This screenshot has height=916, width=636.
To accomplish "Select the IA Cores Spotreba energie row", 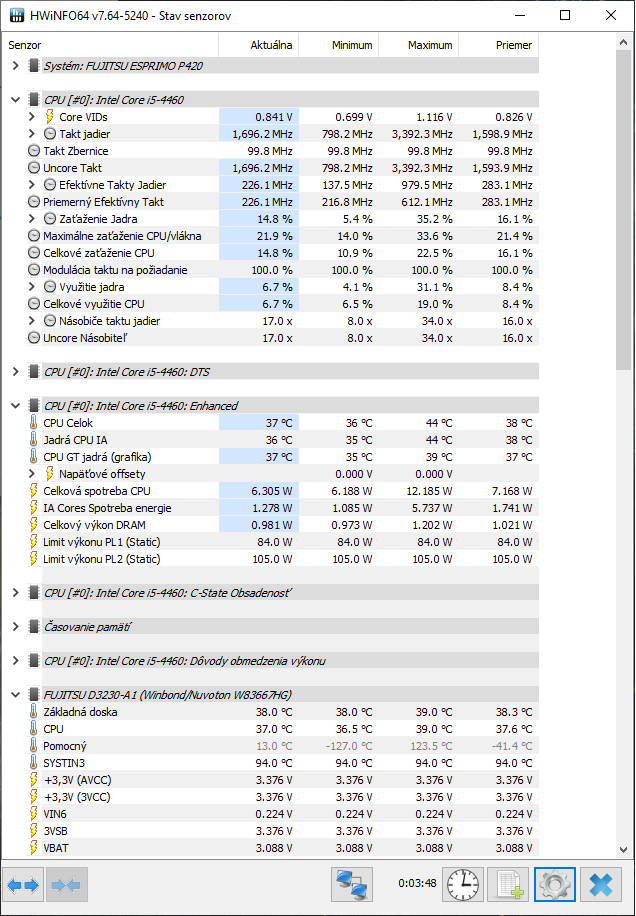I will point(282,508).
